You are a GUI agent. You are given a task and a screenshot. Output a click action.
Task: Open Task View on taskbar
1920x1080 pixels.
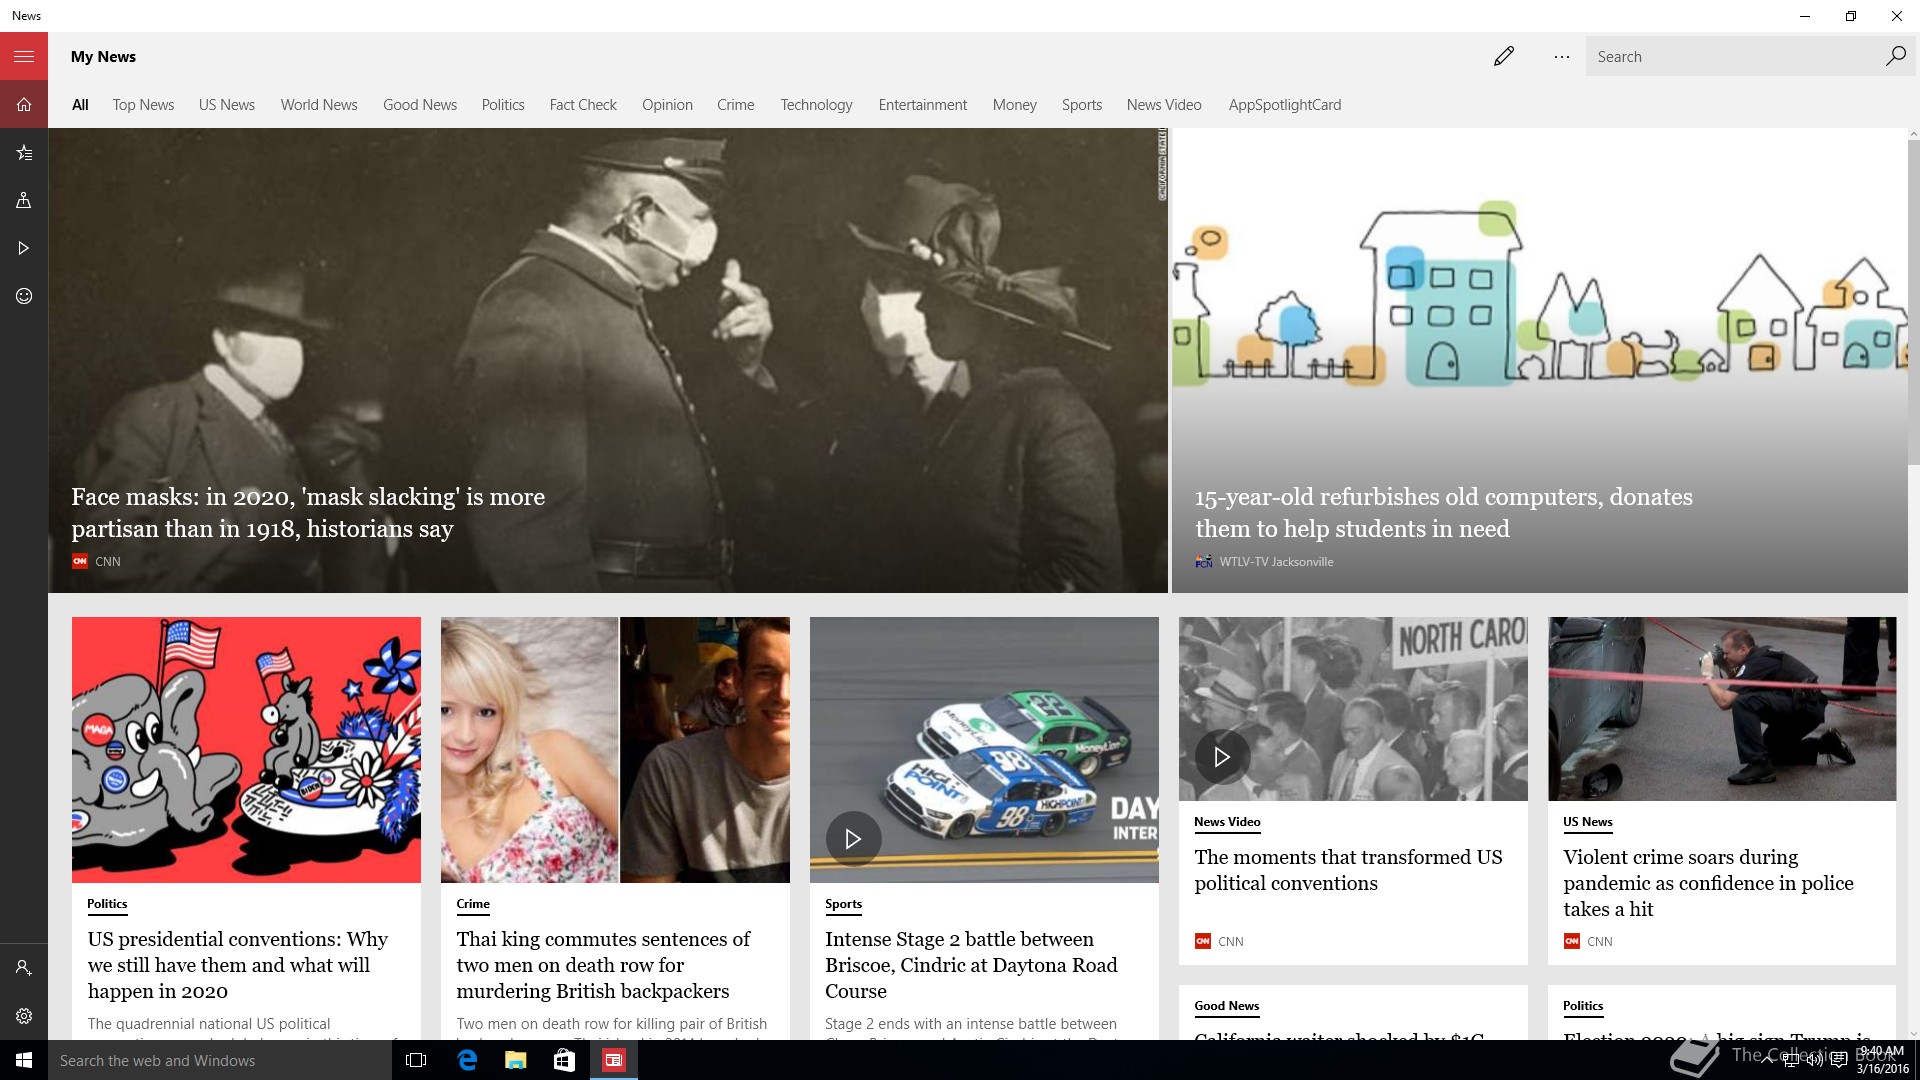[x=416, y=1060]
